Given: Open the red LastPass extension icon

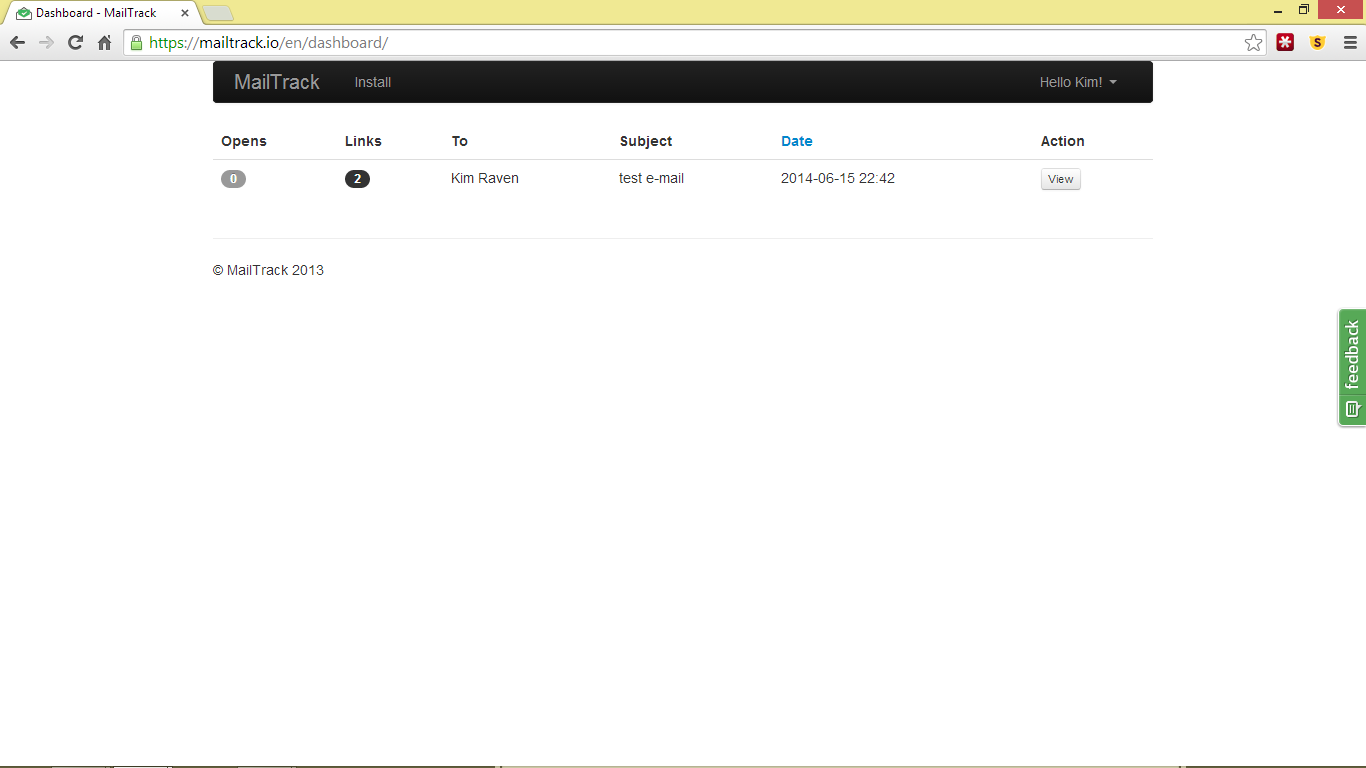Looking at the screenshot, I should pos(1285,42).
